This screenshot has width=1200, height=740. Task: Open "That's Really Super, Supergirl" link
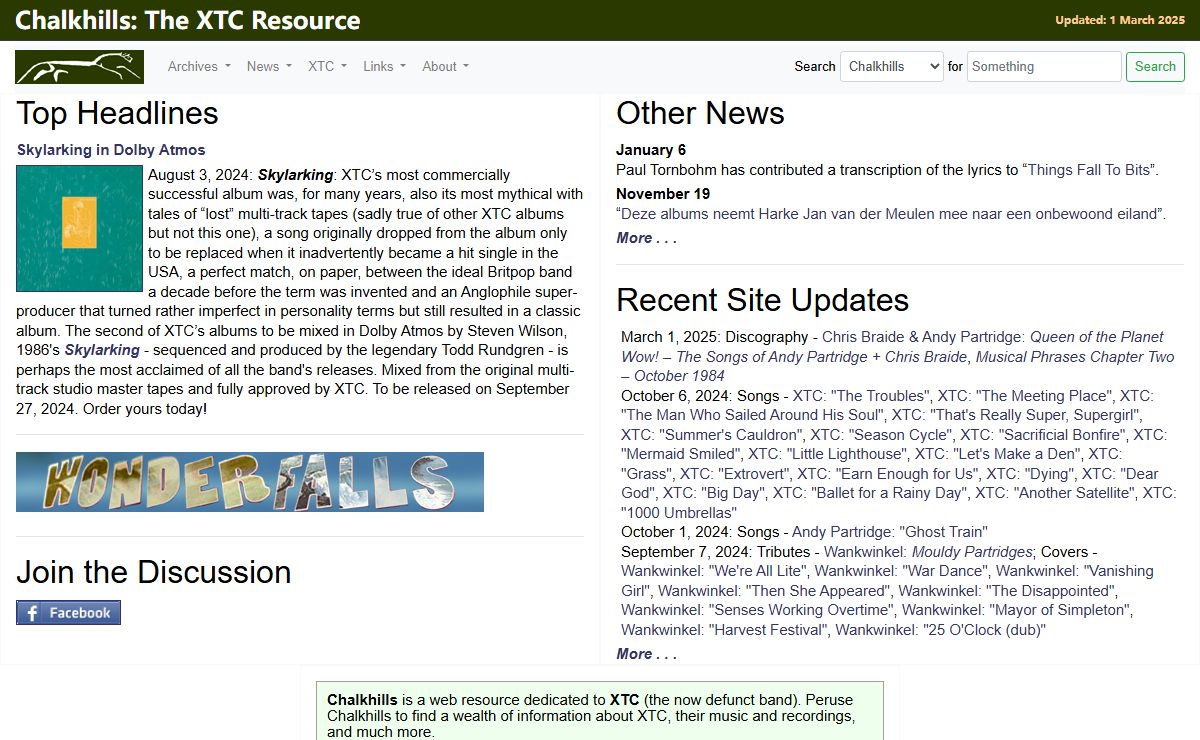pyautogui.click(x=1017, y=415)
